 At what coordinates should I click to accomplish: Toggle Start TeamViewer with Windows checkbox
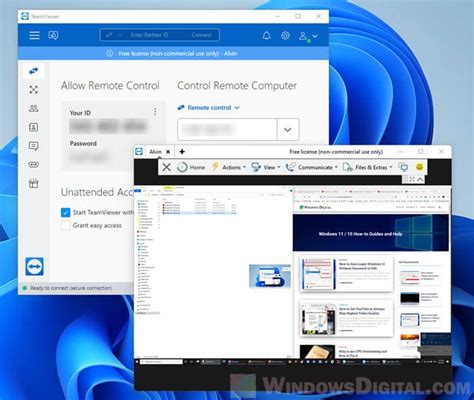point(66,212)
